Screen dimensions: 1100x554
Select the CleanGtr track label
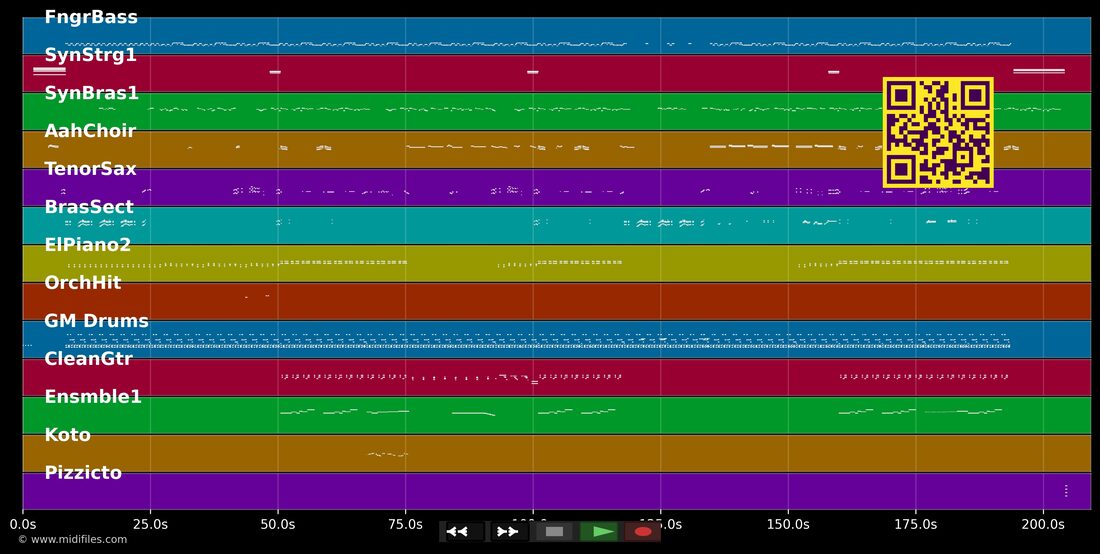pyautogui.click(x=88, y=359)
